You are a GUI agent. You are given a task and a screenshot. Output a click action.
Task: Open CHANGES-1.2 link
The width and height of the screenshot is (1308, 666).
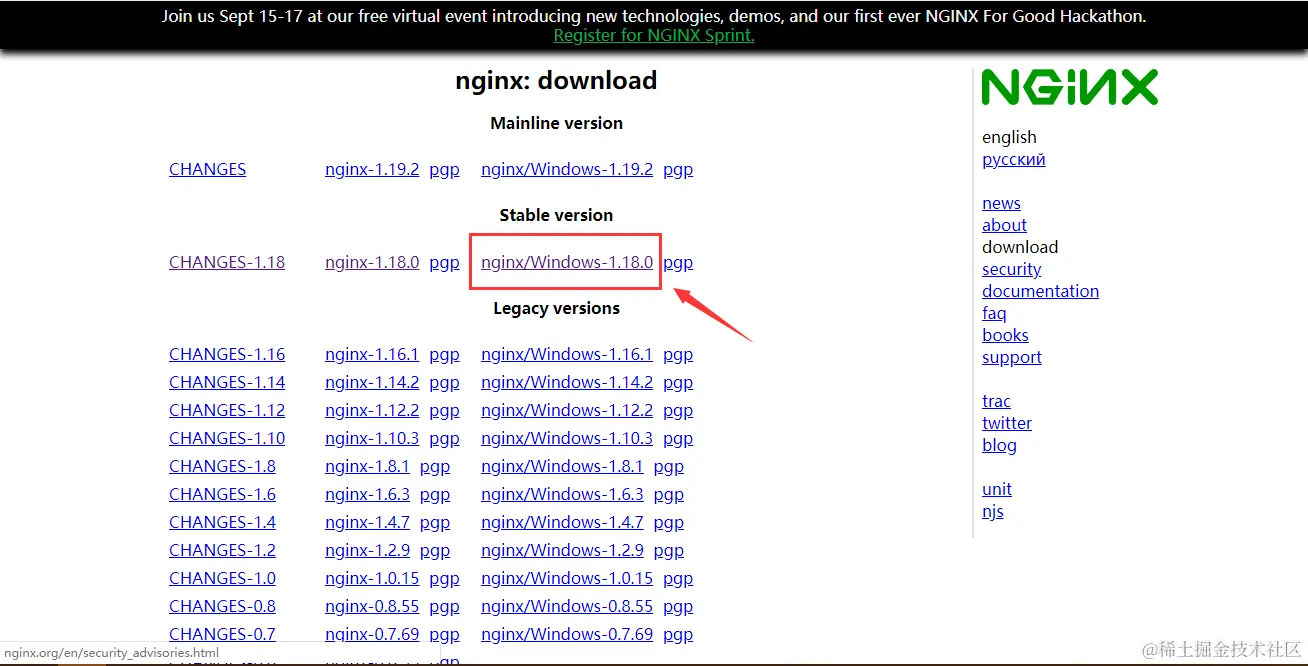pos(222,550)
